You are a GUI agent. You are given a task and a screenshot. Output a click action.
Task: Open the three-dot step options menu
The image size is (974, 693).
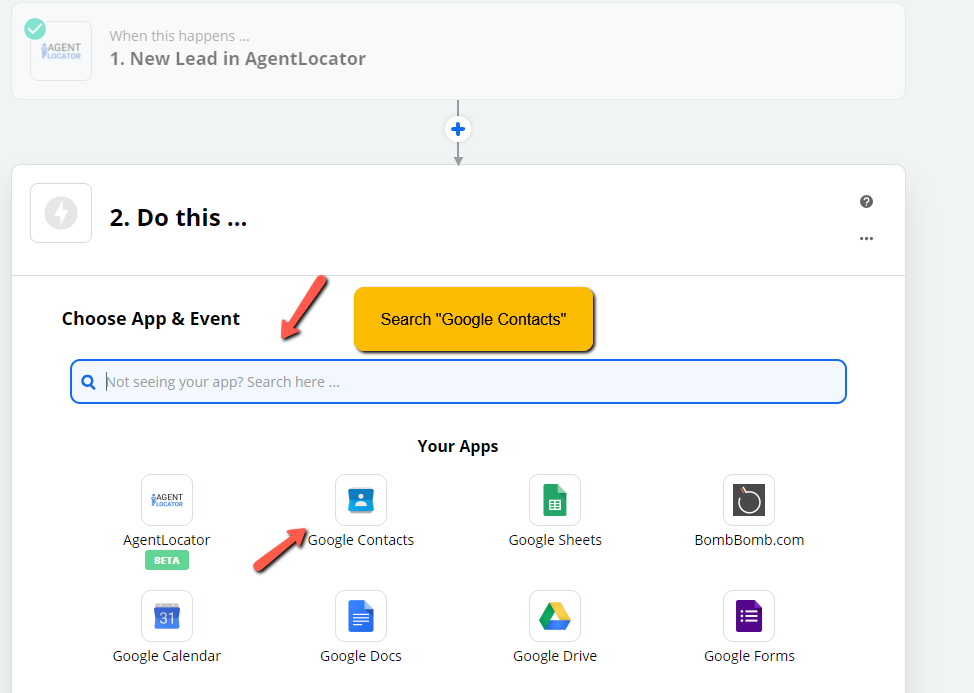867,238
